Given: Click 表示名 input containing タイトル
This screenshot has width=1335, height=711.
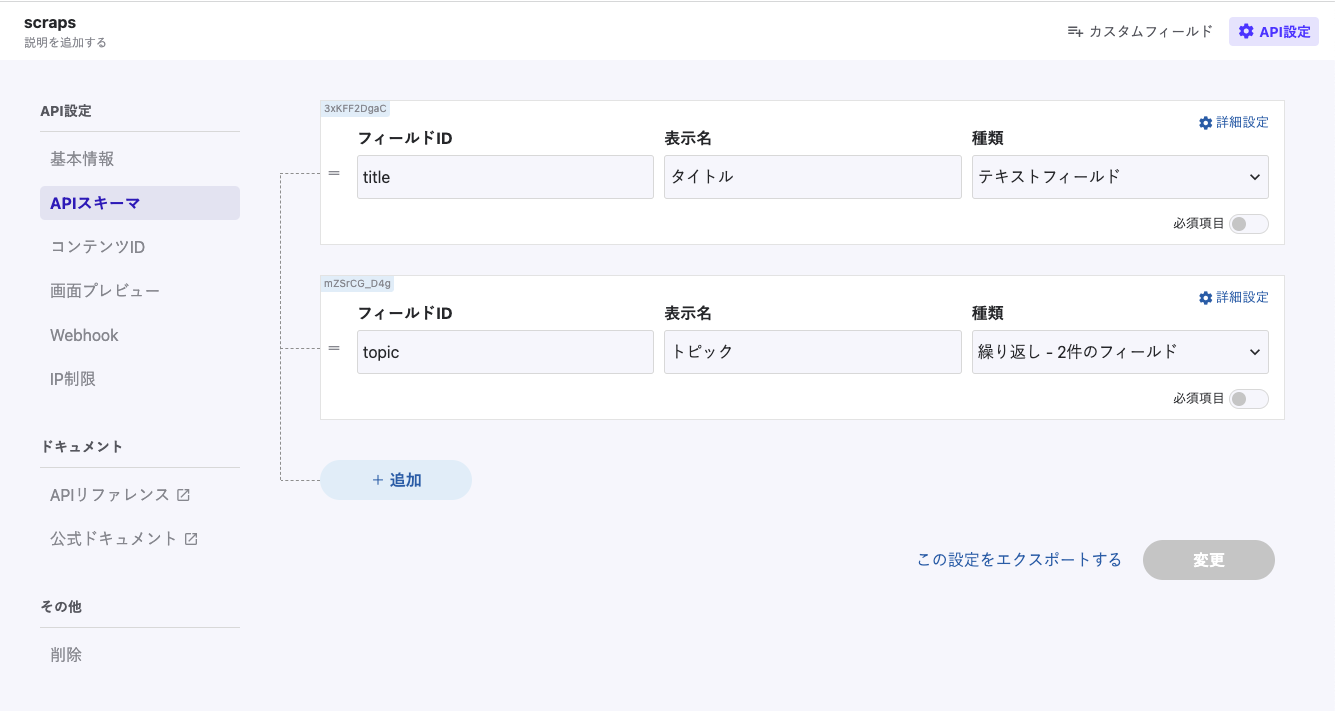Looking at the screenshot, I should point(812,177).
